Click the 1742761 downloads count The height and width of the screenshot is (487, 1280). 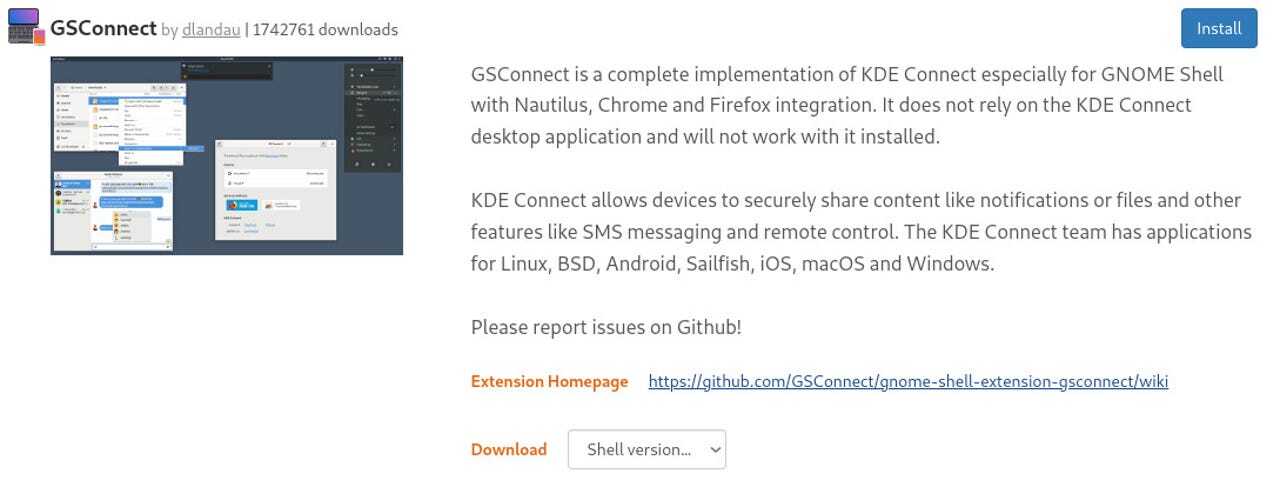(x=325, y=30)
